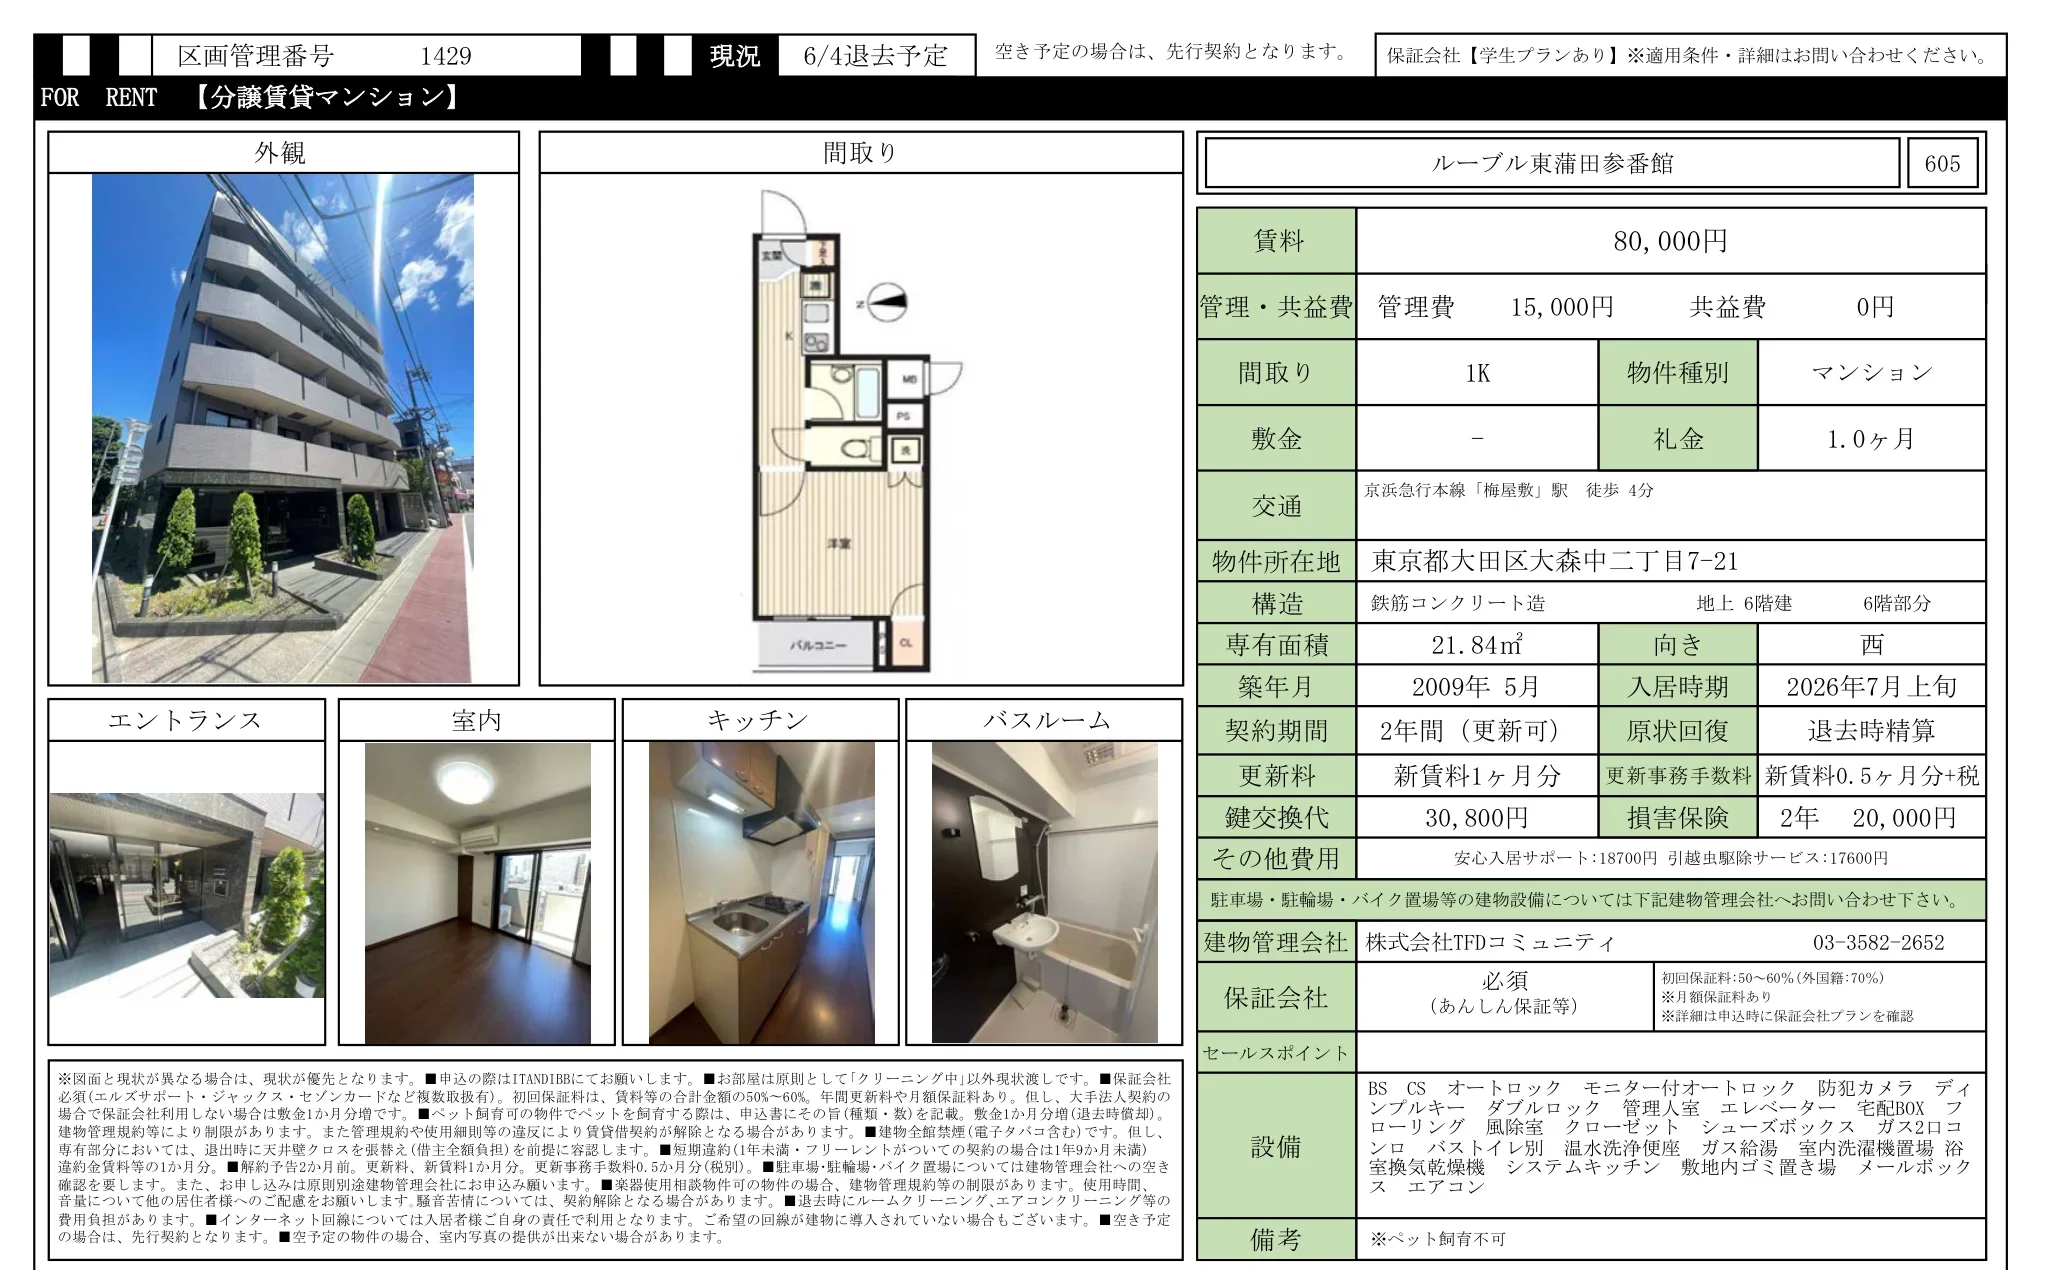Open the interior room photo
2056x1270 pixels.
(478, 890)
